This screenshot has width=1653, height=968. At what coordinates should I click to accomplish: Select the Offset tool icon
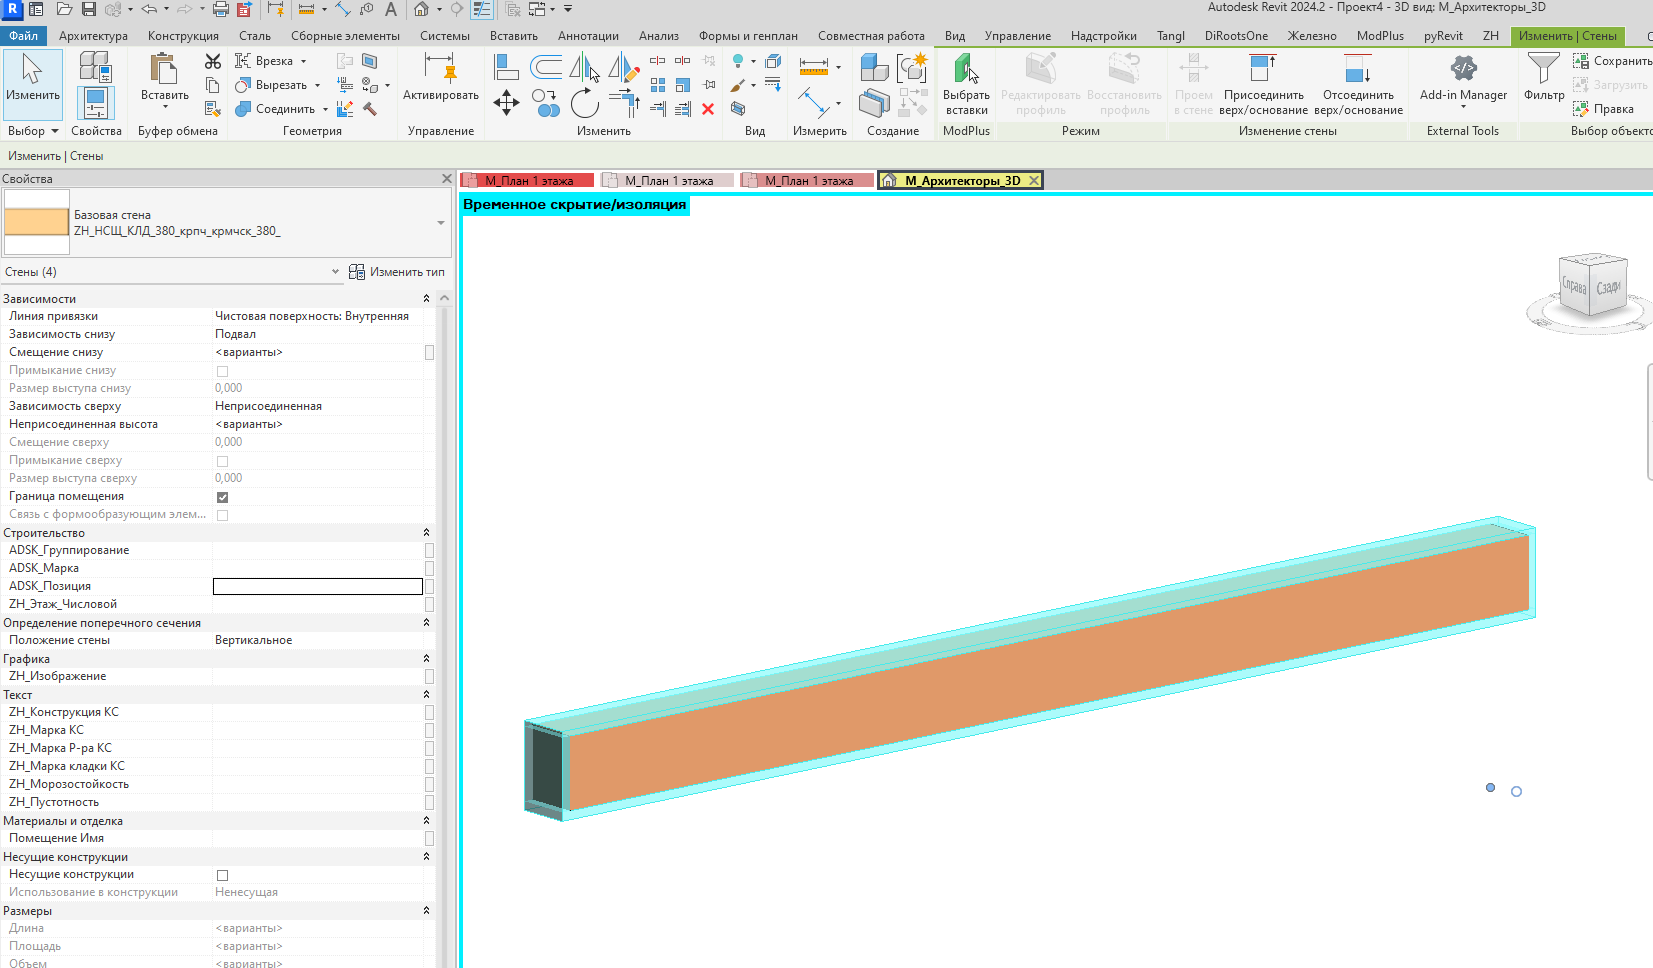[x=546, y=67]
